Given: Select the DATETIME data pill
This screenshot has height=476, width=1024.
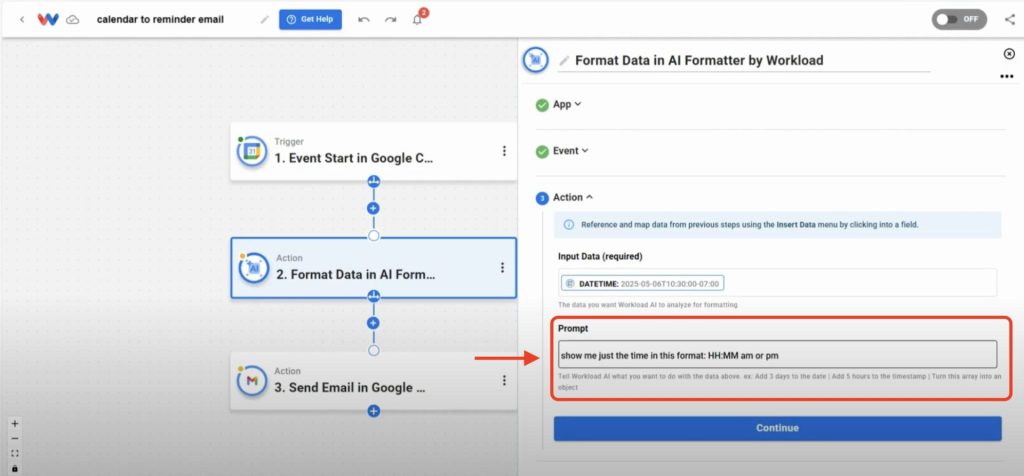Looking at the screenshot, I should 643,283.
